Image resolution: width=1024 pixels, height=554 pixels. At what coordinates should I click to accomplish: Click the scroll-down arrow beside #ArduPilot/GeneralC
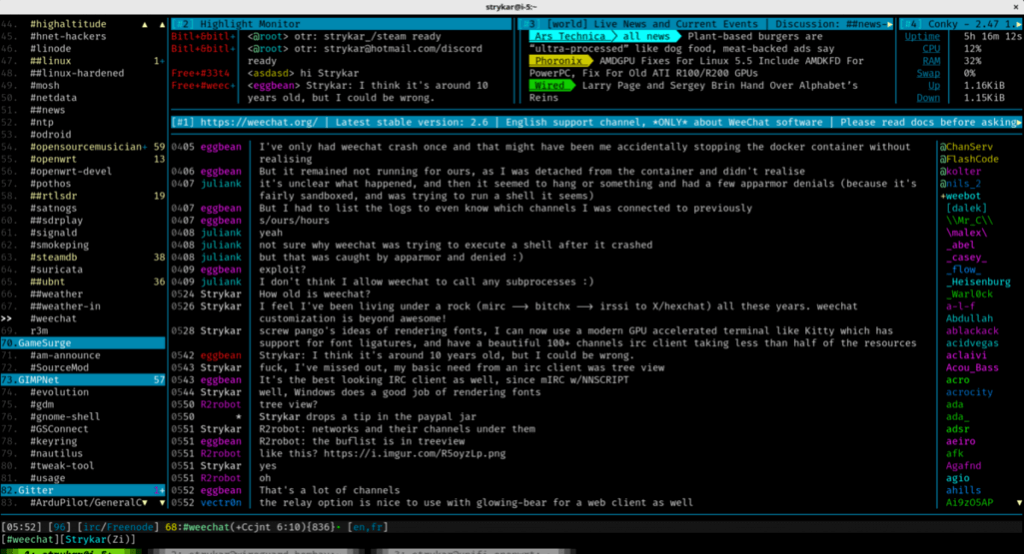tap(161, 503)
